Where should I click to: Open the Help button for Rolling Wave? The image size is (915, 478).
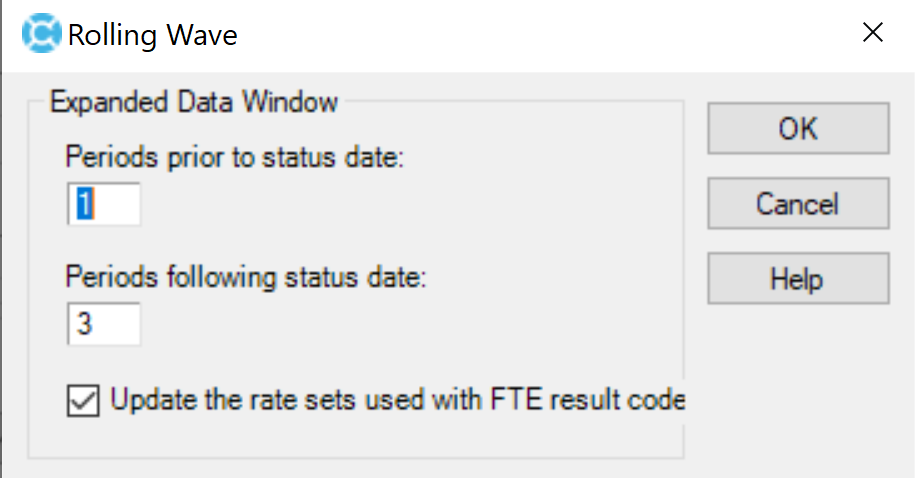(798, 278)
